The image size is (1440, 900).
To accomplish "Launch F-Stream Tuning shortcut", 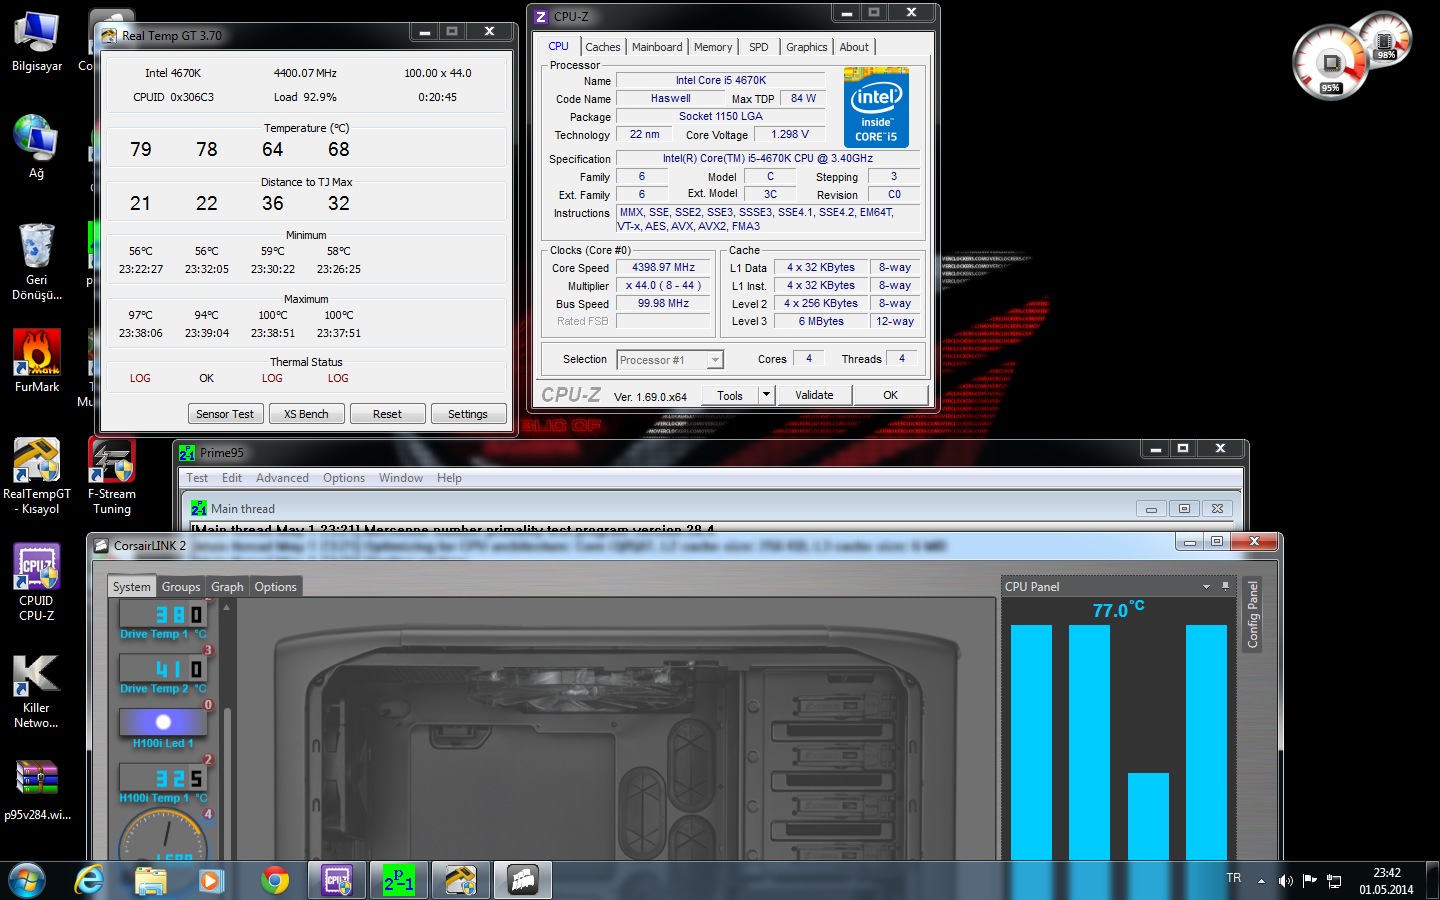I will [112, 477].
